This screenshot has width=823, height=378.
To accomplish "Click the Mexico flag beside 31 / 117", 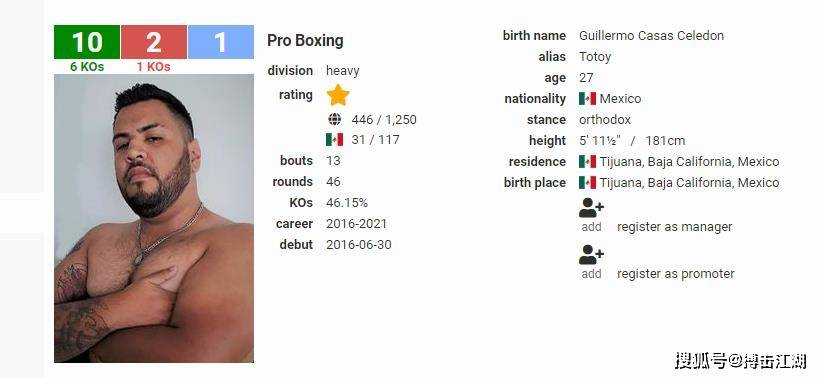I will (334, 140).
